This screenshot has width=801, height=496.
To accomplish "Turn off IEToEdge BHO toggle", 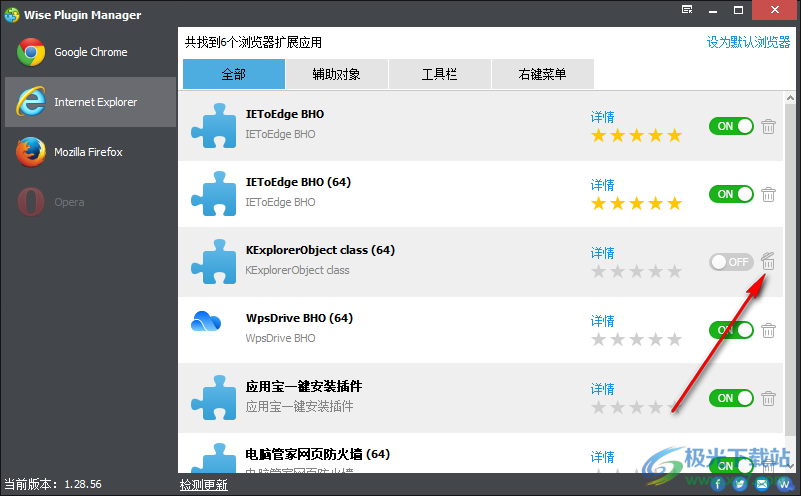I will point(731,126).
